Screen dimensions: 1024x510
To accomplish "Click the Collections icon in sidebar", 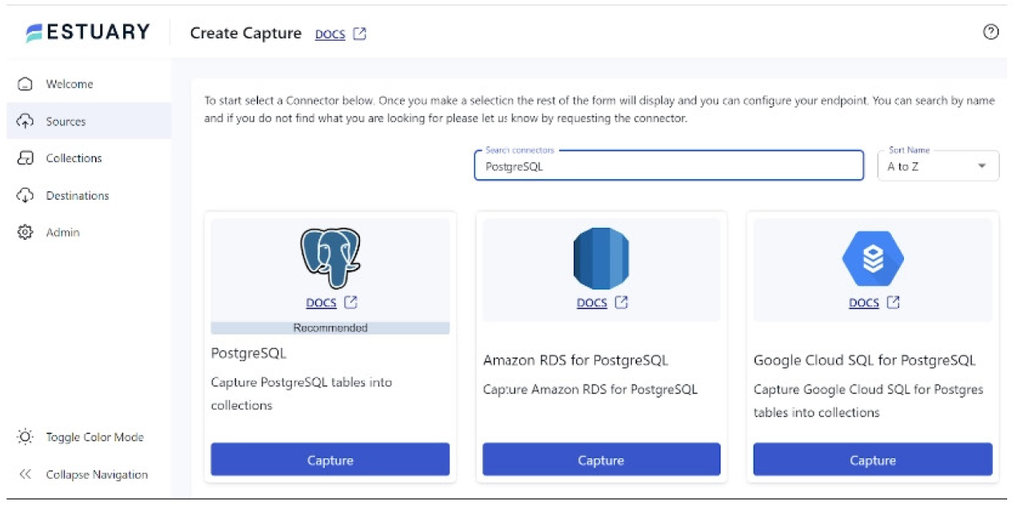I will 25,158.
